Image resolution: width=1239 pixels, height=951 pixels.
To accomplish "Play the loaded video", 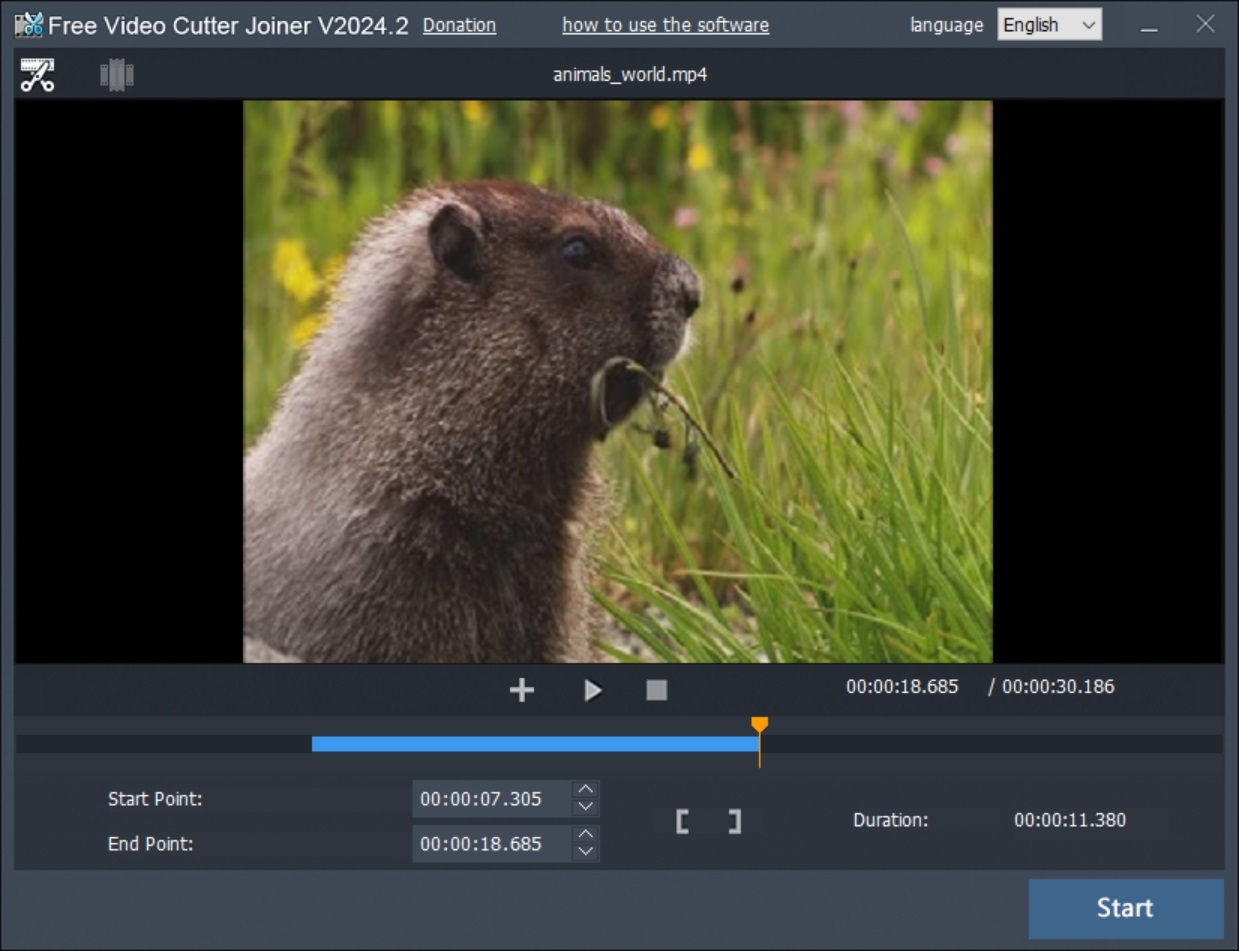I will pyautogui.click(x=592, y=689).
